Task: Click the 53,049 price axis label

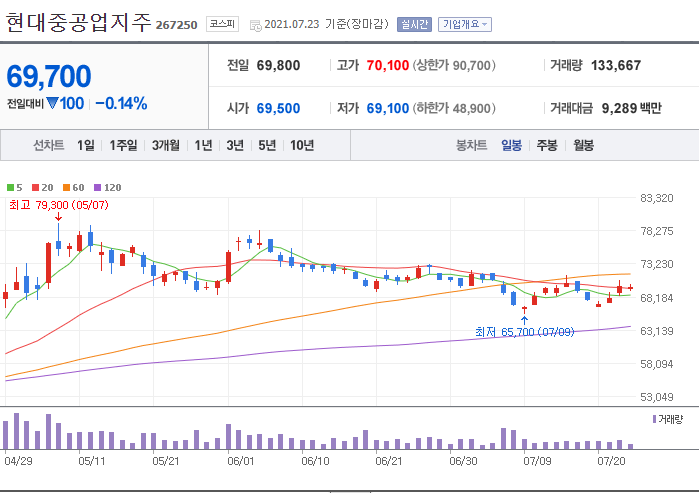Action: [x=657, y=397]
